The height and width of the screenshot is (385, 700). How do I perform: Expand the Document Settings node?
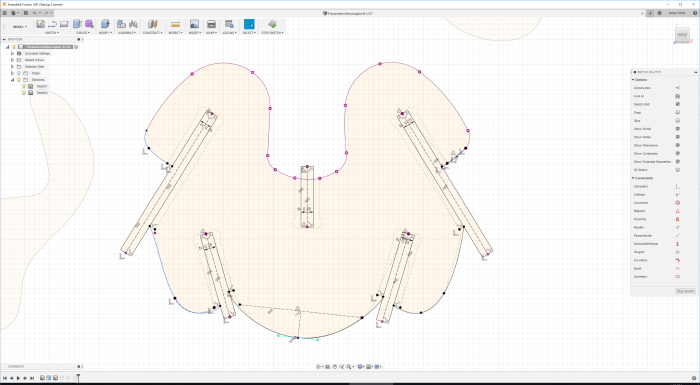coord(12,53)
